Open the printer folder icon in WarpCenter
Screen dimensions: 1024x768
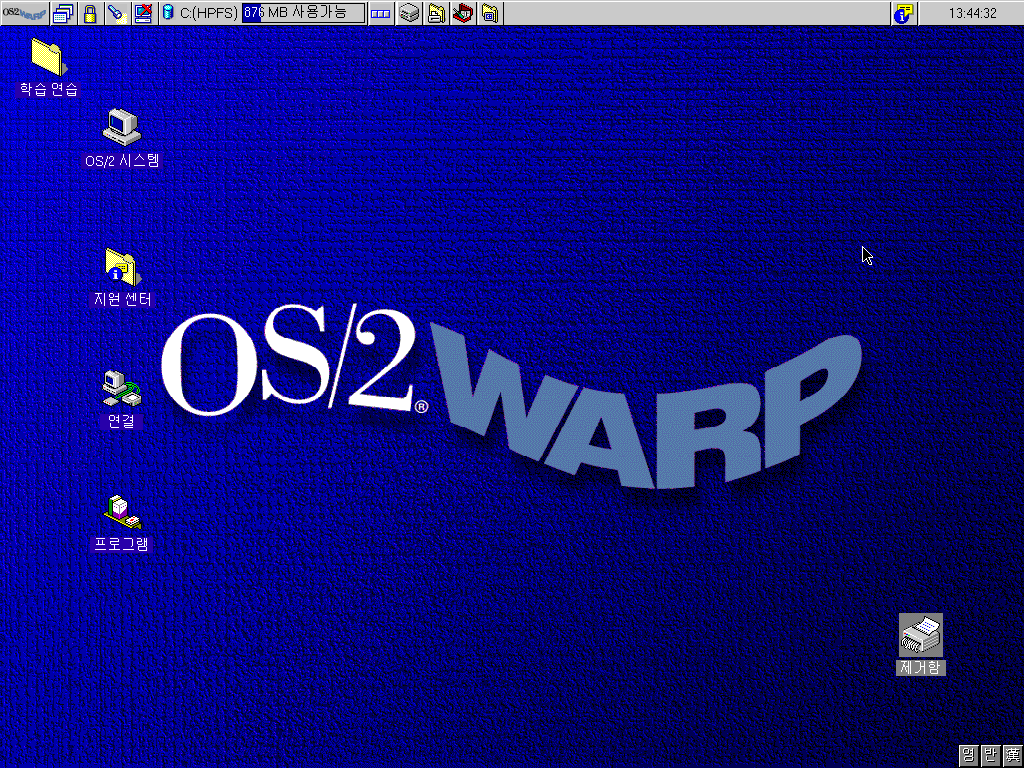(x=436, y=13)
